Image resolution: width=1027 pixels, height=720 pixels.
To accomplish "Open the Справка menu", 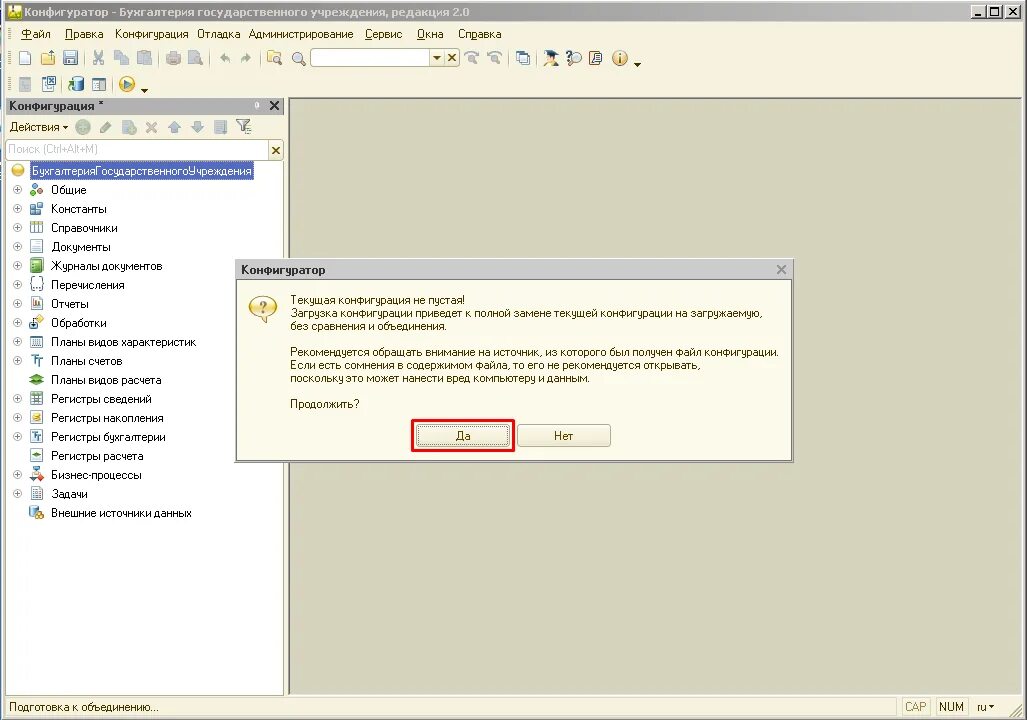I will click(479, 34).
